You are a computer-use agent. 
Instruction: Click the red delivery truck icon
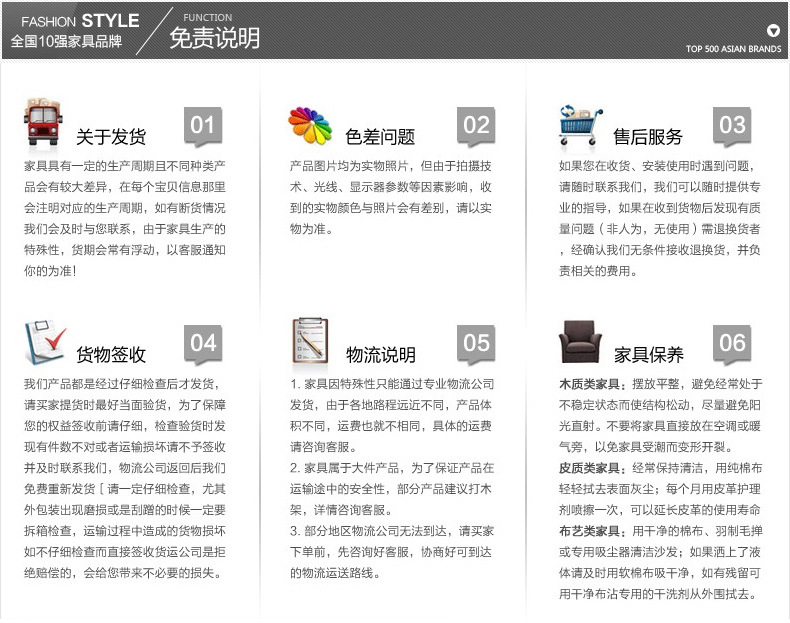pos(42,122)
